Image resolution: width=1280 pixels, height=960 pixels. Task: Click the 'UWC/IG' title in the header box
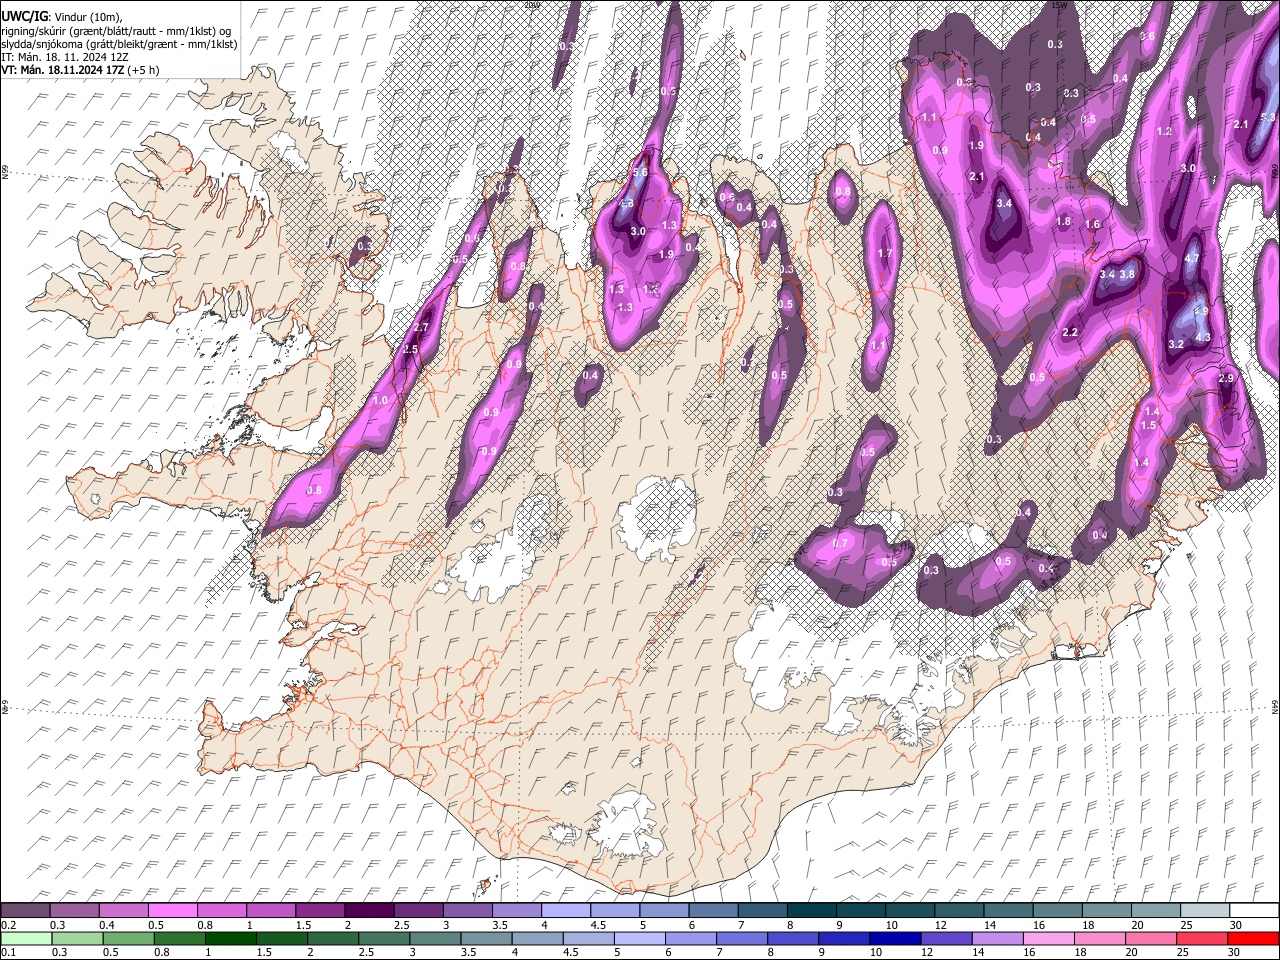pyautogui.click(x=25, y=16)
